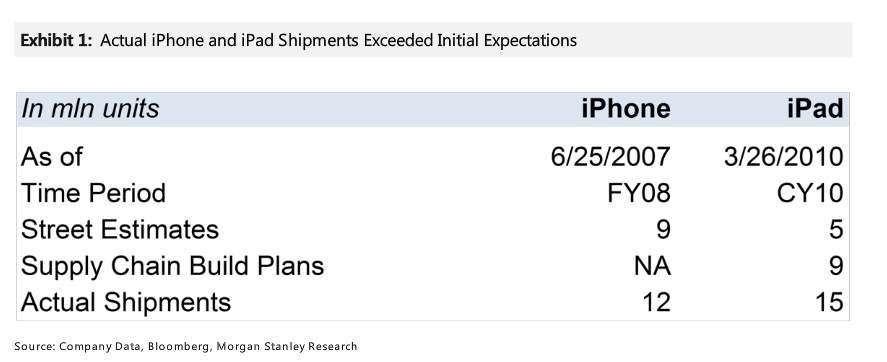Select the 'In mln units' header cell
The height and width of the screenshot is (362, 887).
[x=90, y=108]
